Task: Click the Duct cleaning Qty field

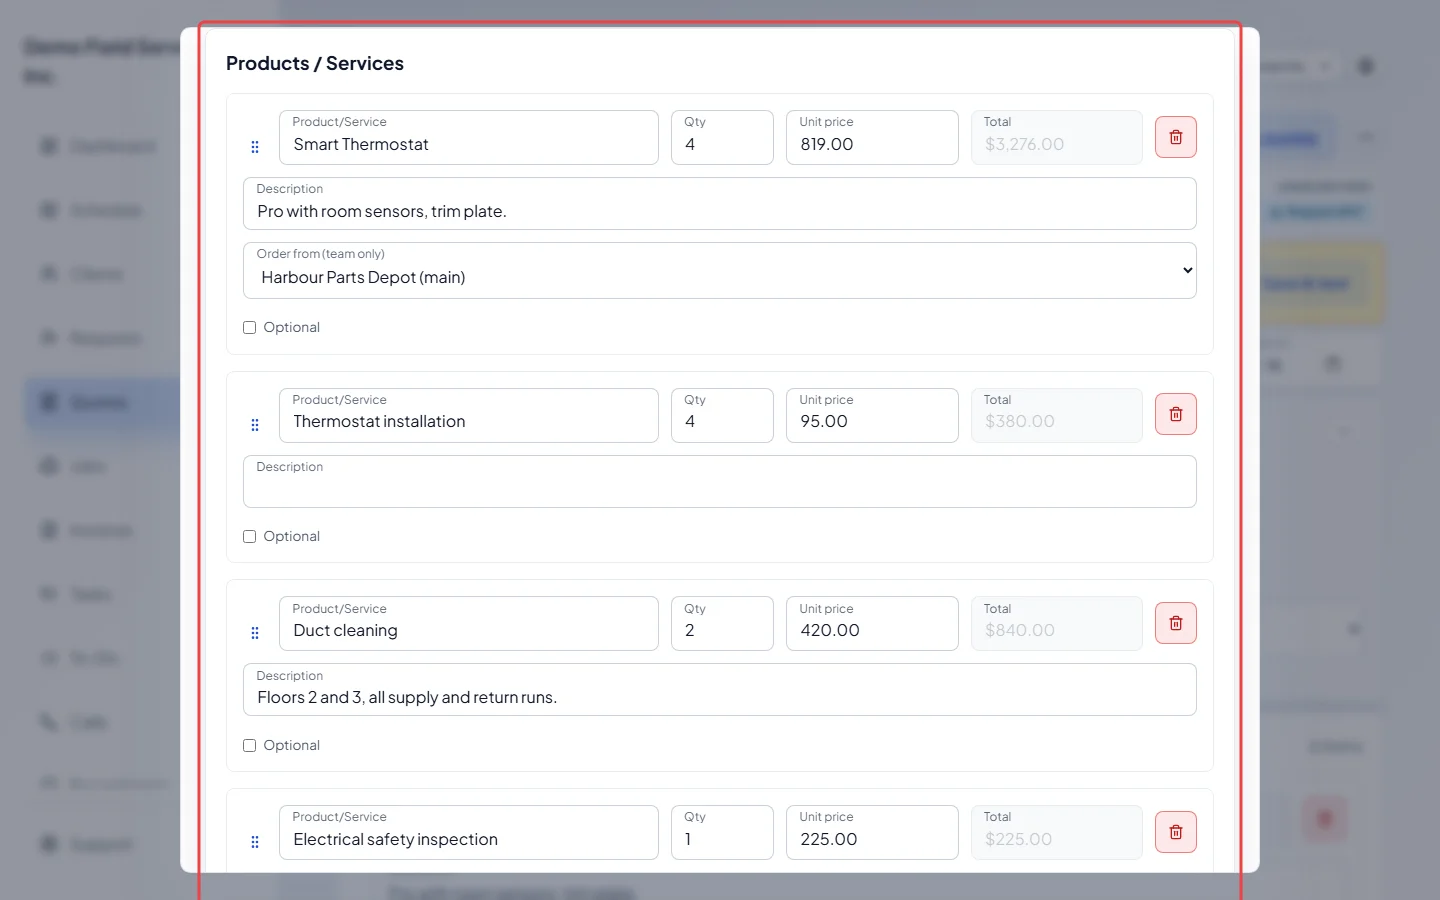Action: (x=722, y=623)
